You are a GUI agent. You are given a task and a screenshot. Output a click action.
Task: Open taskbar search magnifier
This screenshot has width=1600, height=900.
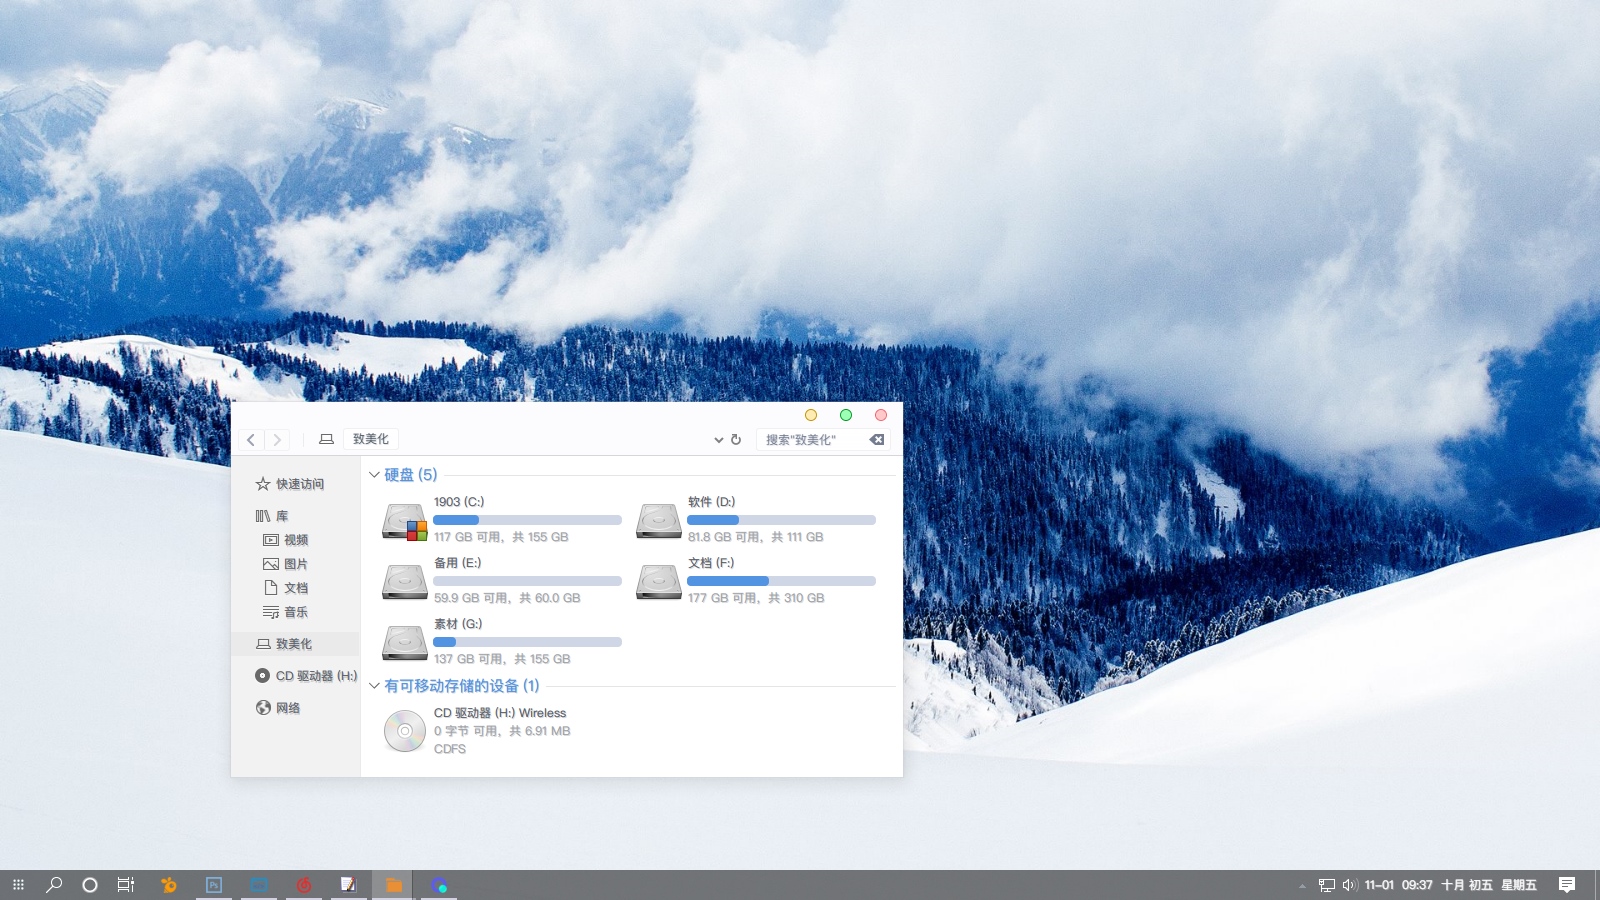[54, 885]
